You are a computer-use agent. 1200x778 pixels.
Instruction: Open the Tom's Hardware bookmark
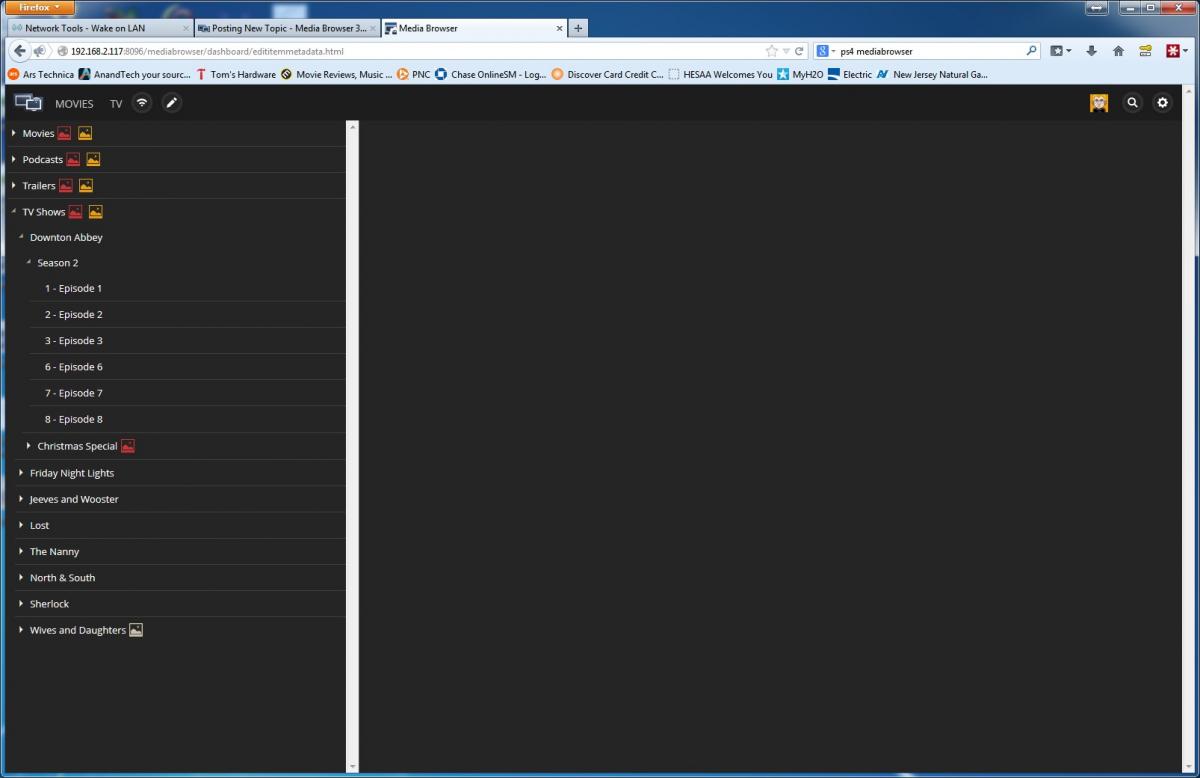click(236, 74)
